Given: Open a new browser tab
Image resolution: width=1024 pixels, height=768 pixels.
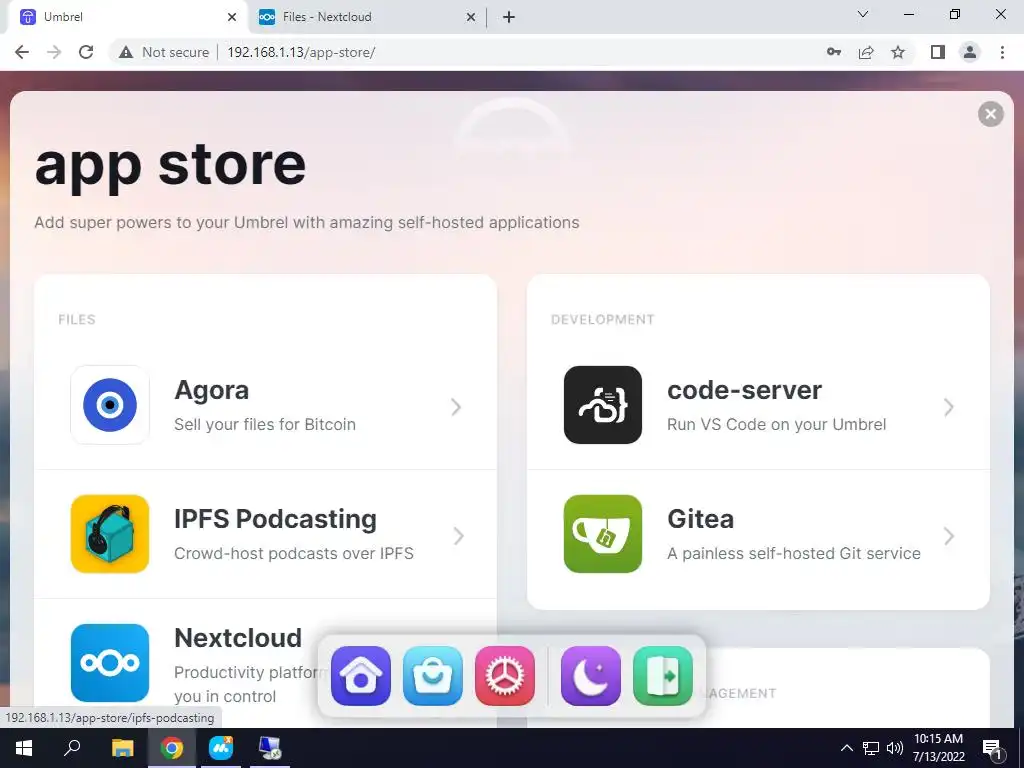Looking at the screenshot, I should click(509, 17).
